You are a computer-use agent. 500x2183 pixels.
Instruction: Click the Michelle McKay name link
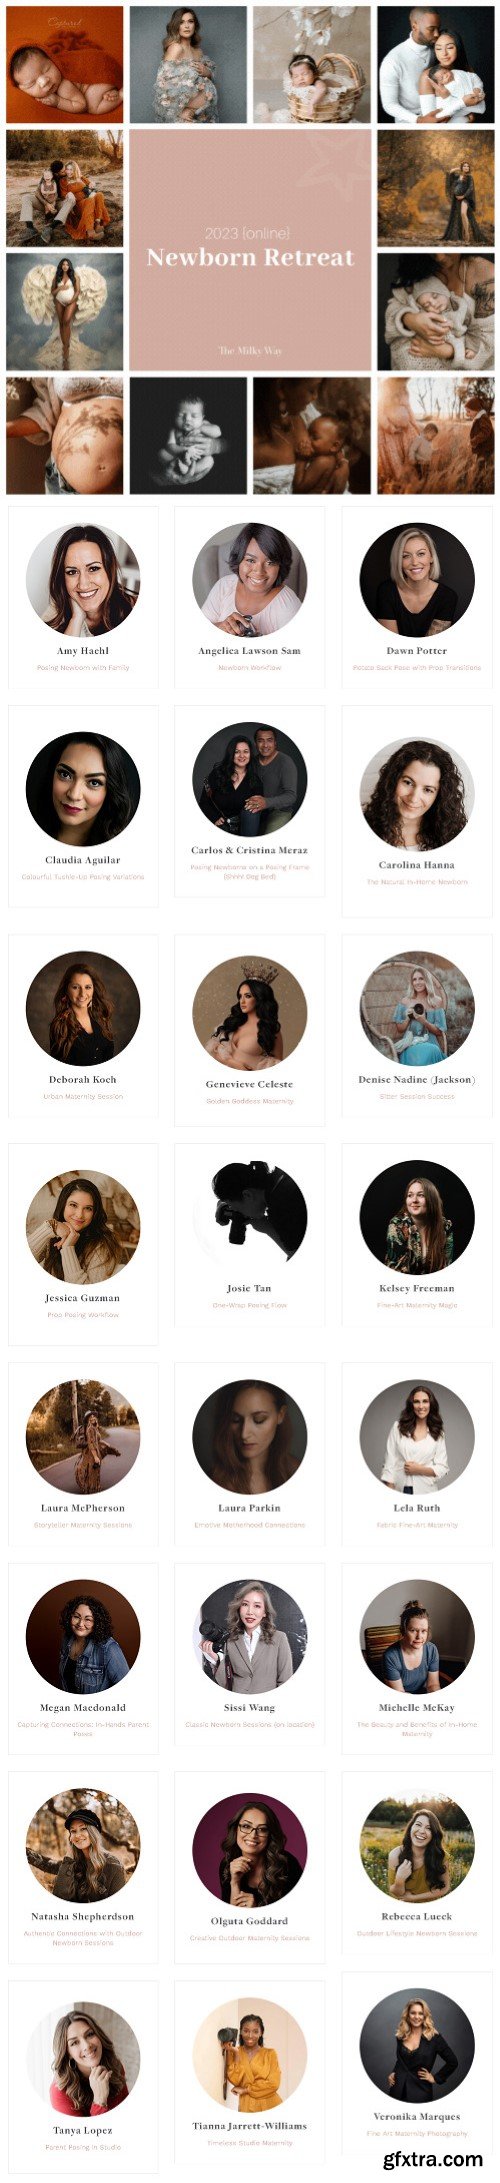click(x=417, y=1708)
